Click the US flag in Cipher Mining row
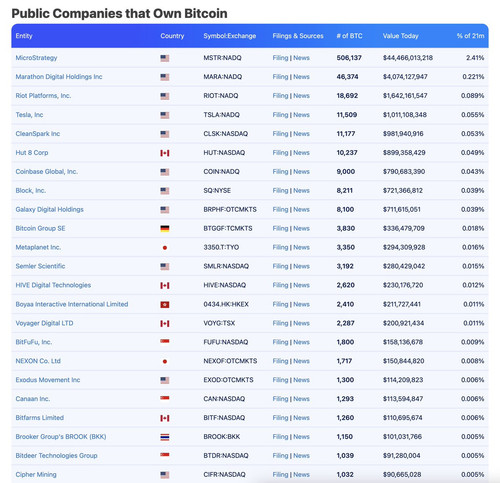This screenshot has height=483, width=500. pos(165,475)
